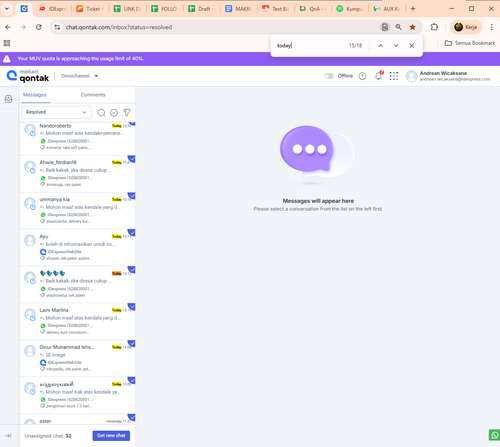This screenshot has width=500, height=447.
Task: Click the clock icon beside Offline
Action: click(x=362, y=76)
